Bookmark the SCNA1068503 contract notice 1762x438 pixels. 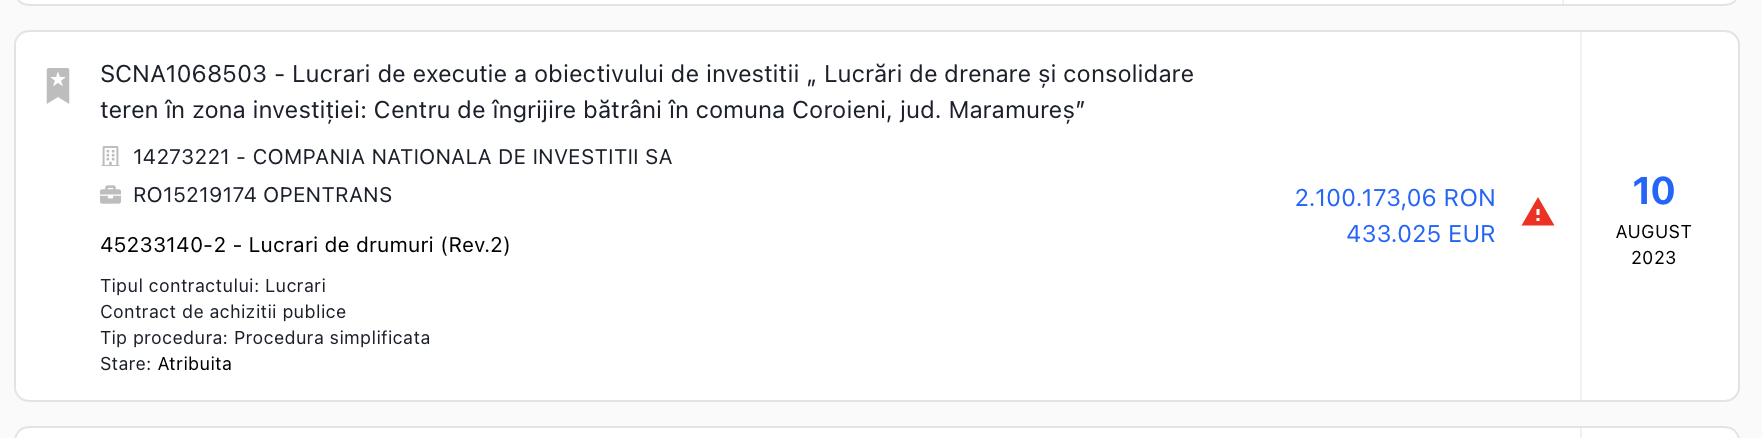(x=58, y=85)
